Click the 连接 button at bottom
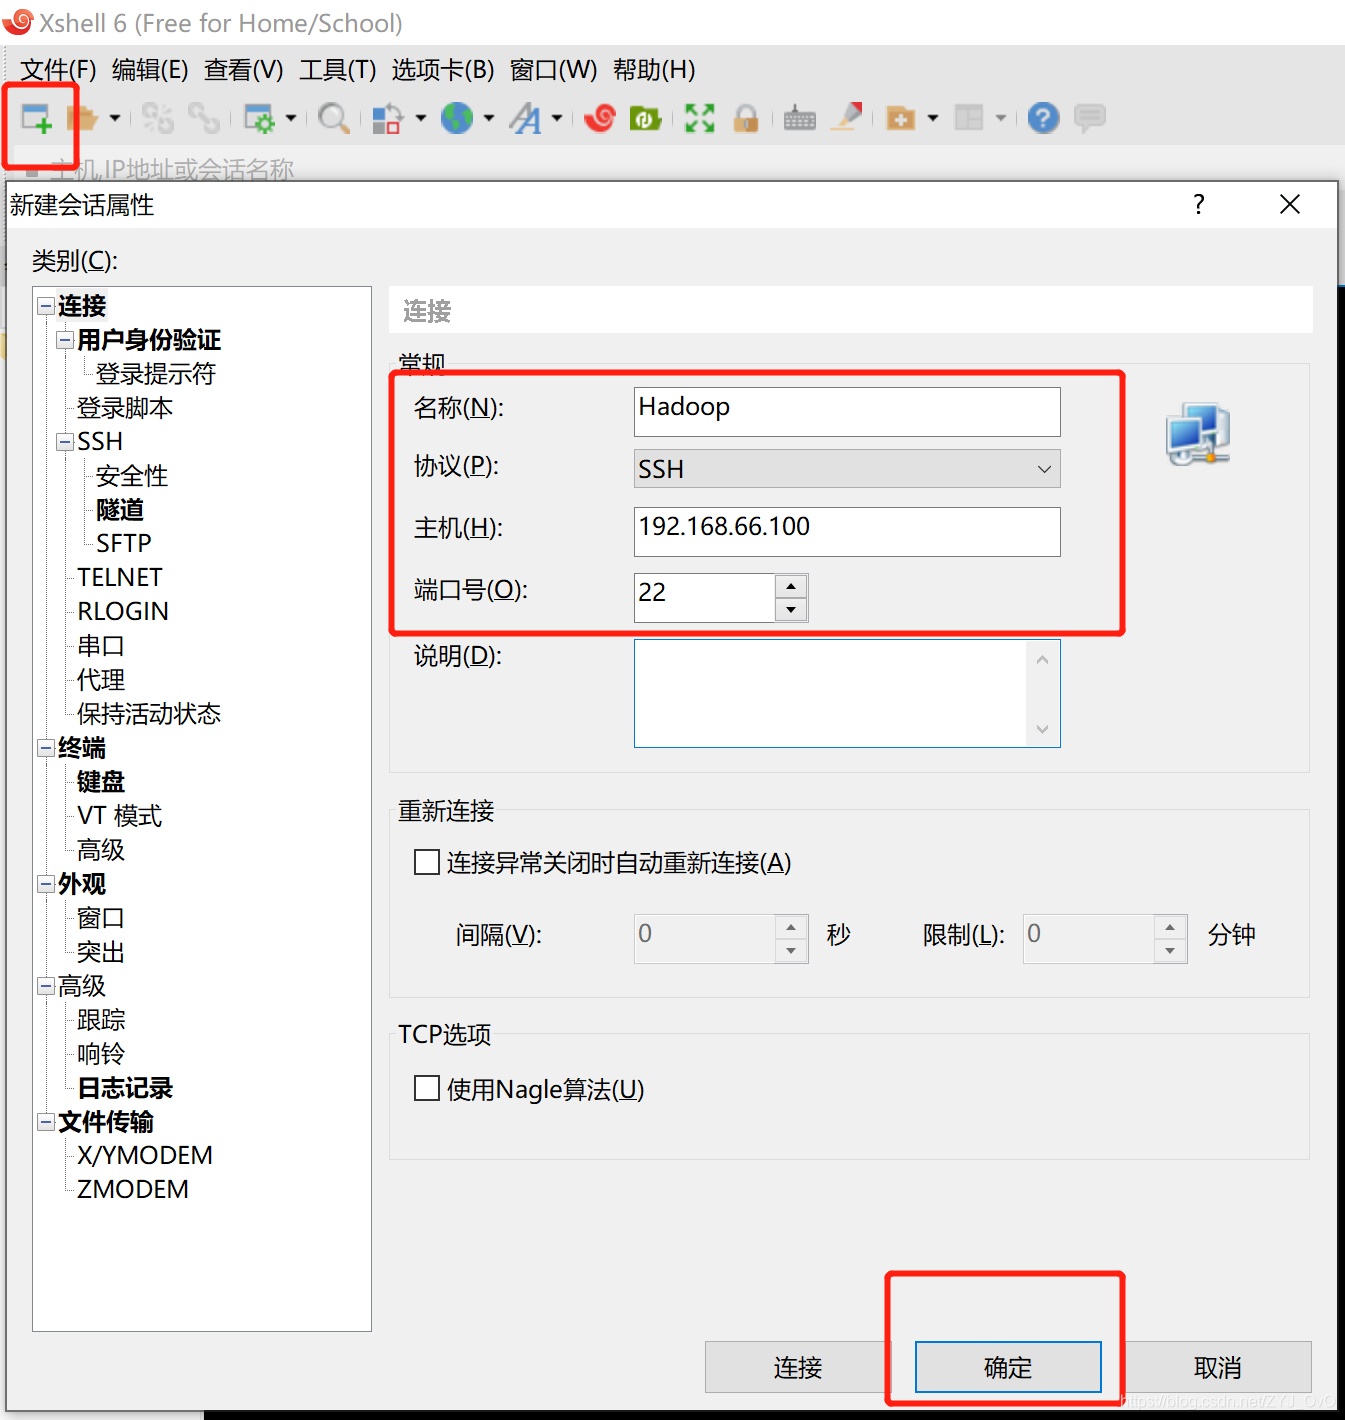1345x1420 pixels. 797,1367
